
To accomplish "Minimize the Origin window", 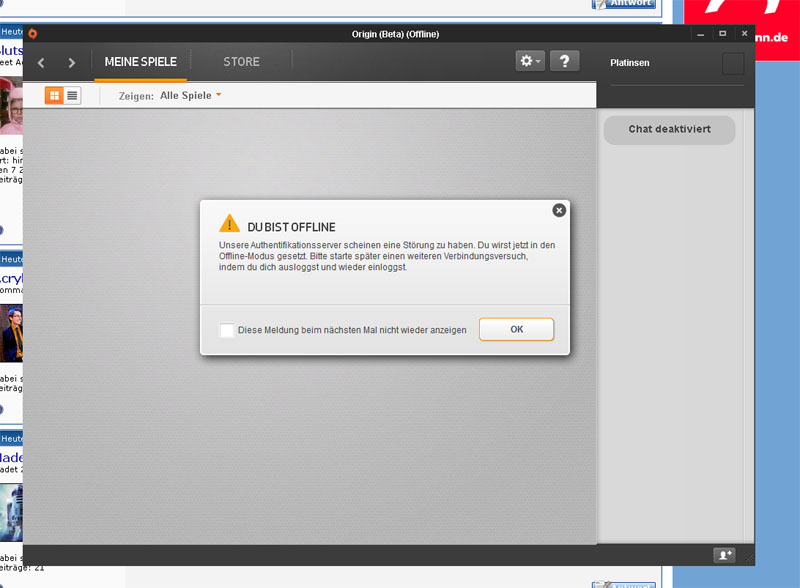I will point(701,34).
